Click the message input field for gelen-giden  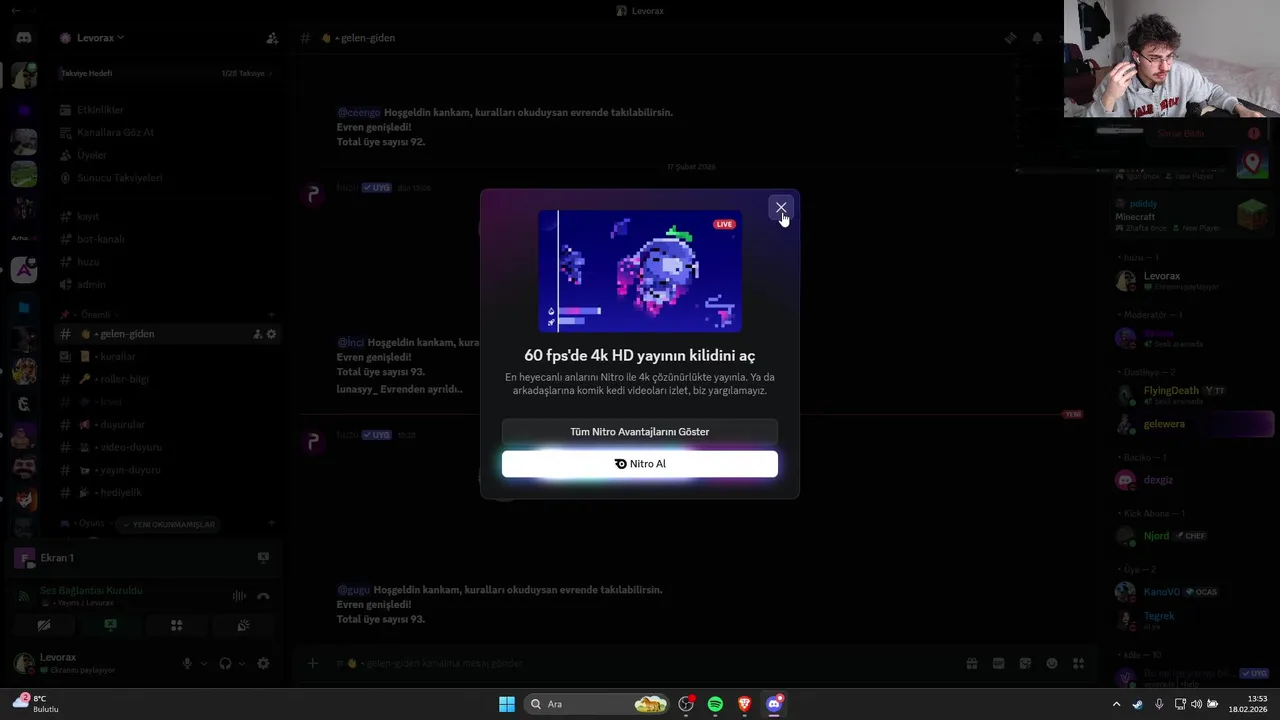tap(640, 663)
